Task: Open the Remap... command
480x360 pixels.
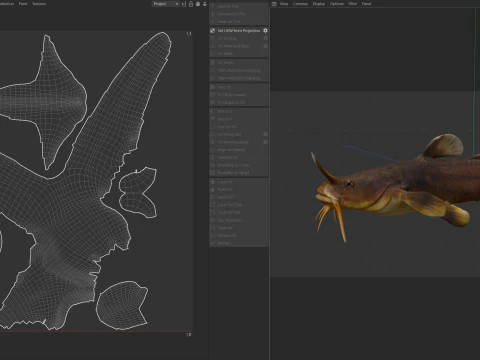Action: click(x=239, y=243)
